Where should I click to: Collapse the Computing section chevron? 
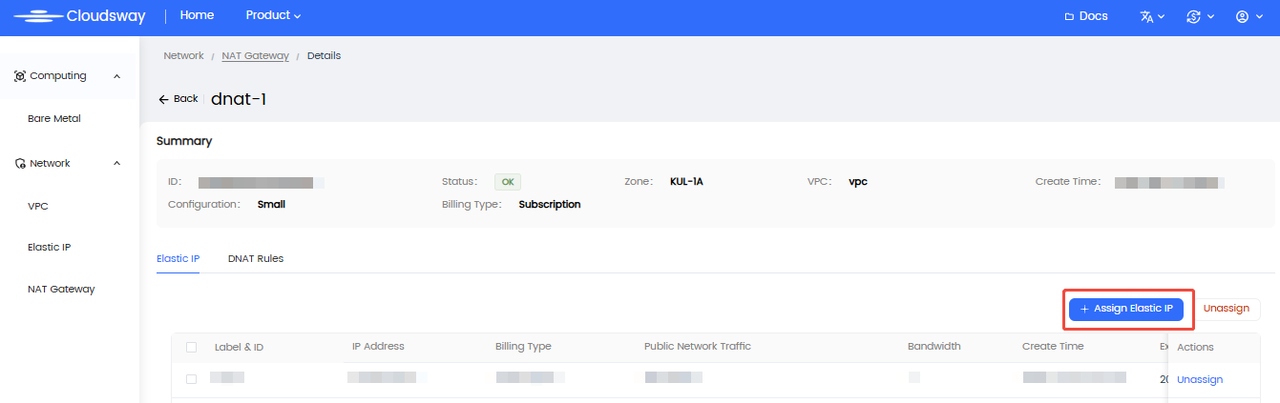(117, 76)
